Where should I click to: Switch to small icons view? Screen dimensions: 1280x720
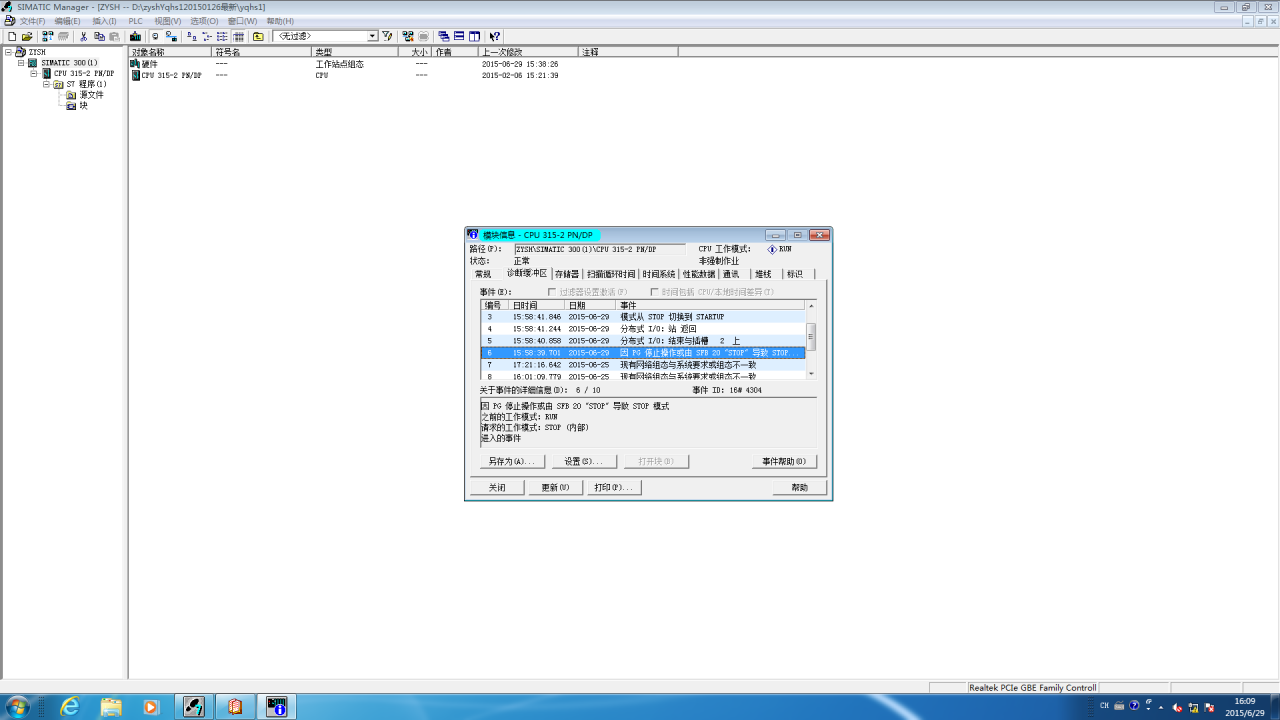tap(207, 36)
